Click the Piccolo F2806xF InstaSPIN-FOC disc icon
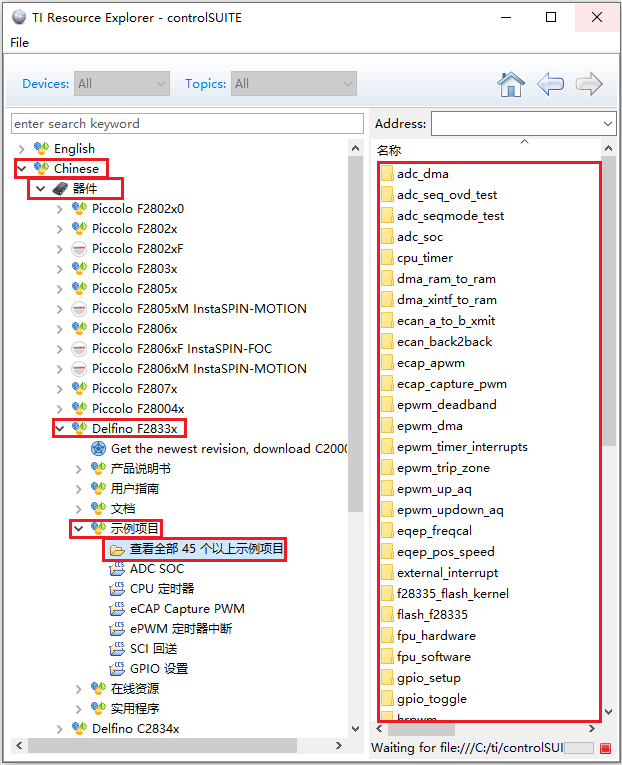The image size is (622, 765). [79, 349]
